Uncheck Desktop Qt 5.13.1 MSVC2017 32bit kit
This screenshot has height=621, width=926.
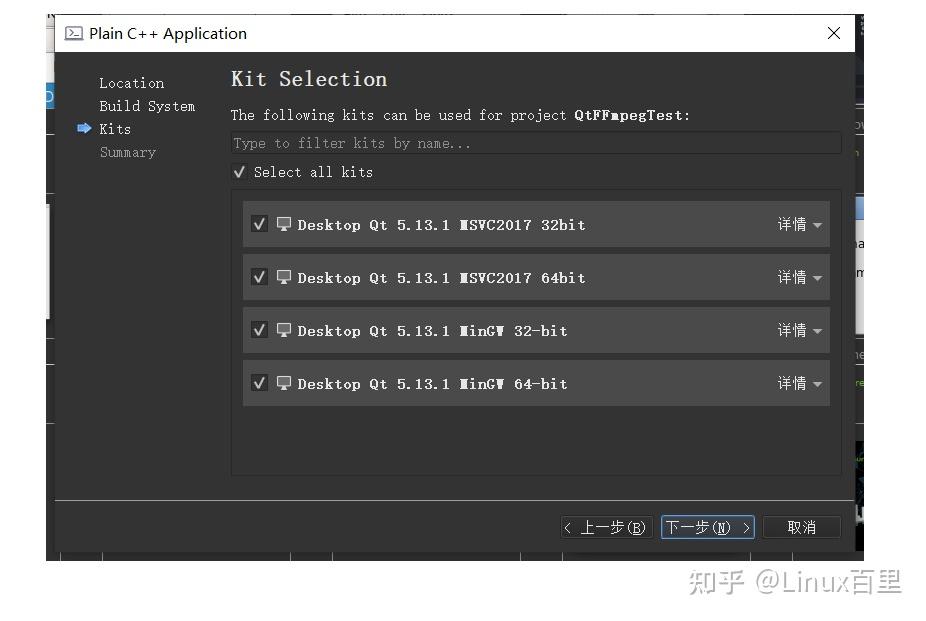(259, 224)
